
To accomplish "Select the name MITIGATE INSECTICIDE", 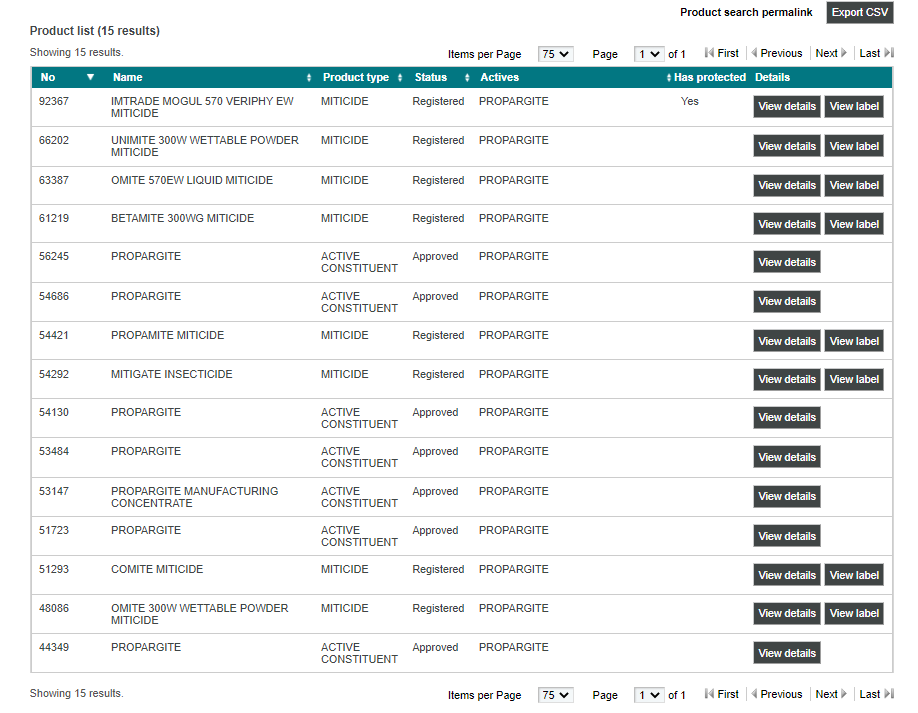I will click(172, 374).
